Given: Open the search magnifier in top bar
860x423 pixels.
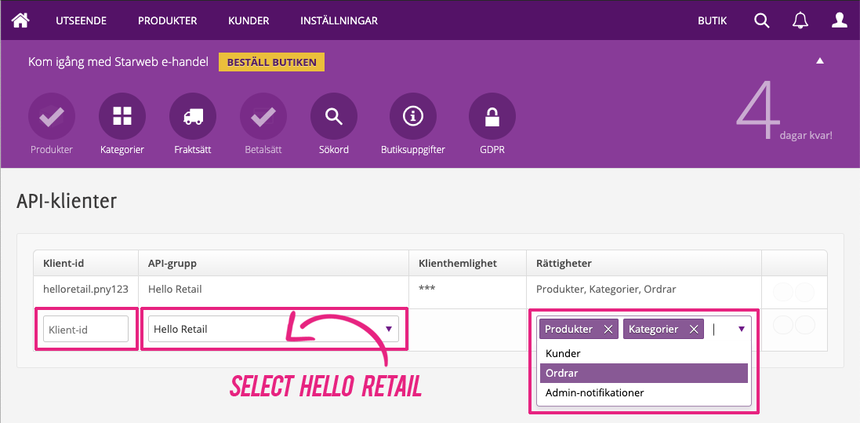Looking at the screenshot, I should coord(762,21).
